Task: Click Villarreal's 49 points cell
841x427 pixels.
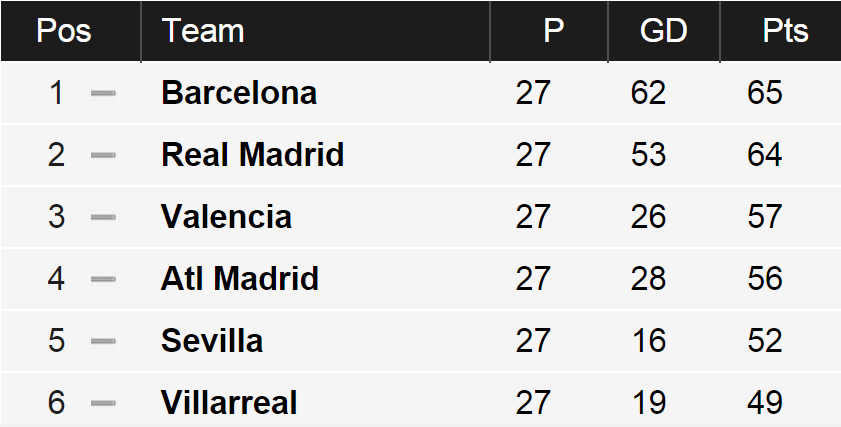Action: point(765,403)
